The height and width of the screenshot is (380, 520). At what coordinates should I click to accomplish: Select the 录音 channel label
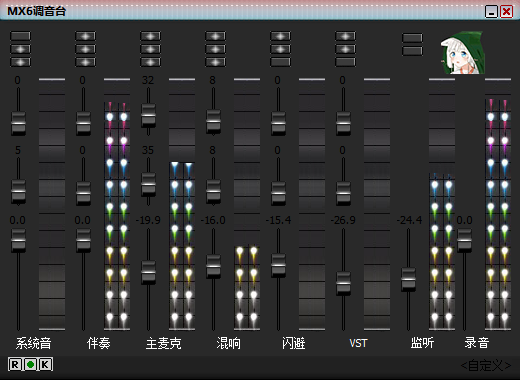click(477, 343)
